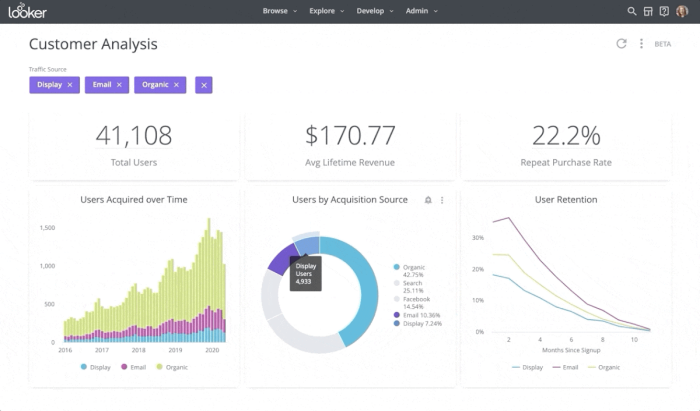The height and width of the screenshot is (411, 700).
Task: Toggle Search 25.11% in donut legend
Action: click(408, 287)
